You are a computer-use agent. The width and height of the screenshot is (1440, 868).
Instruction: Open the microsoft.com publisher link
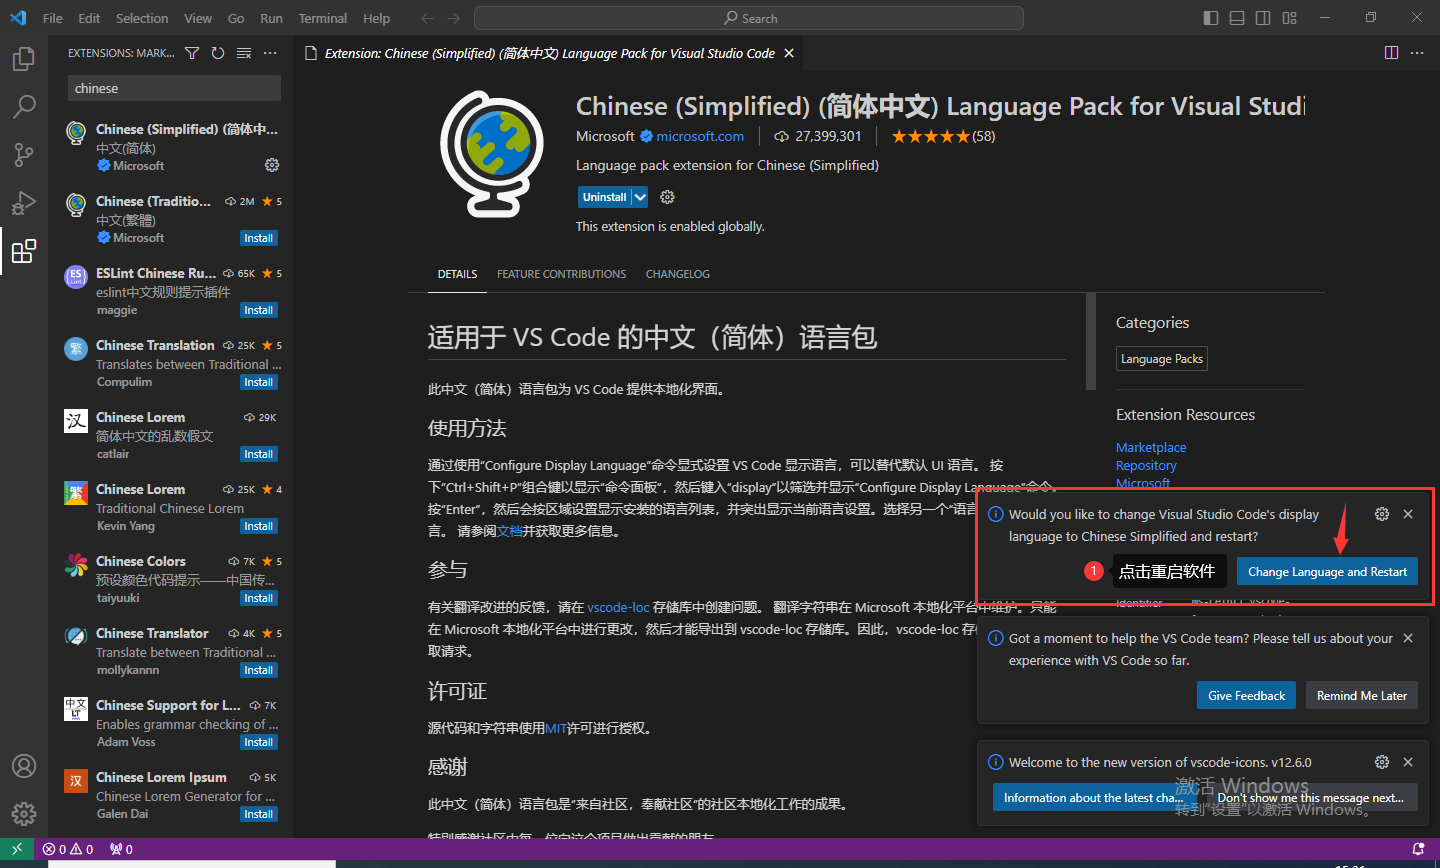coord(700,136)
